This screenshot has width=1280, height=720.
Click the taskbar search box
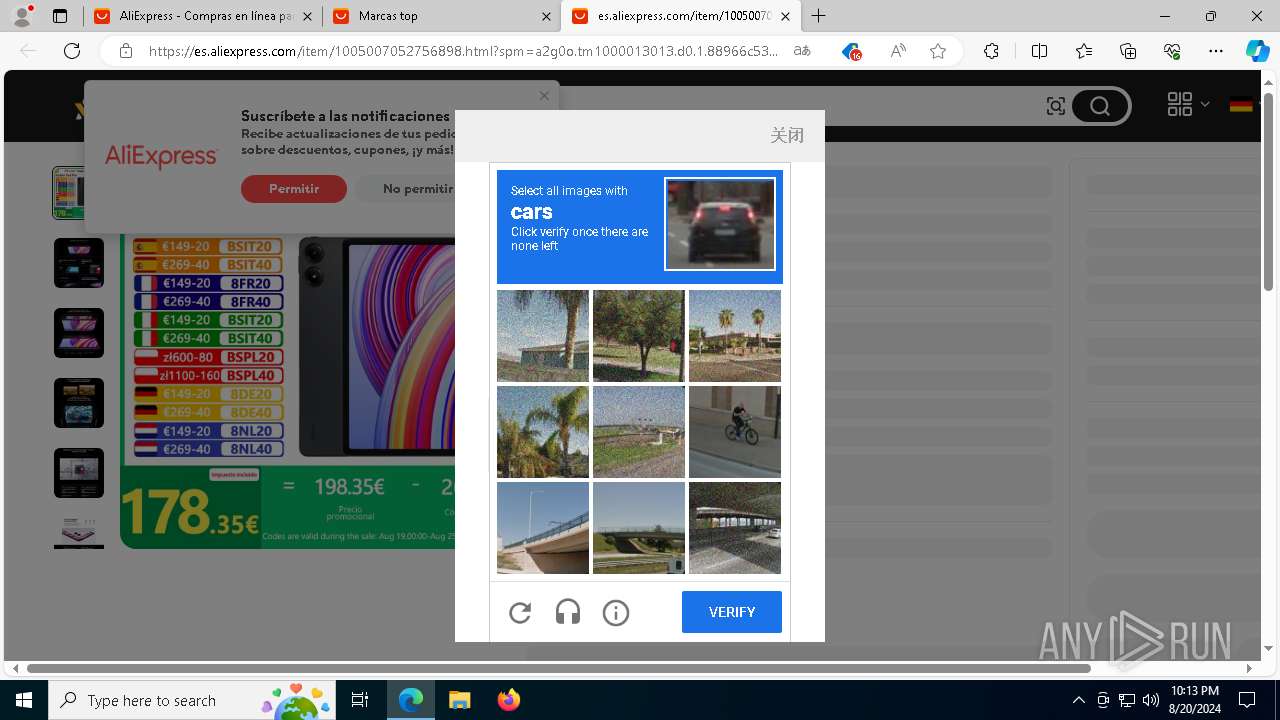(x=192, y=700)
